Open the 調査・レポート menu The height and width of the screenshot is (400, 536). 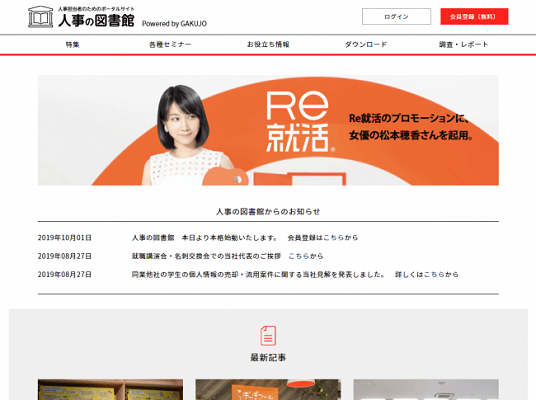464,44
